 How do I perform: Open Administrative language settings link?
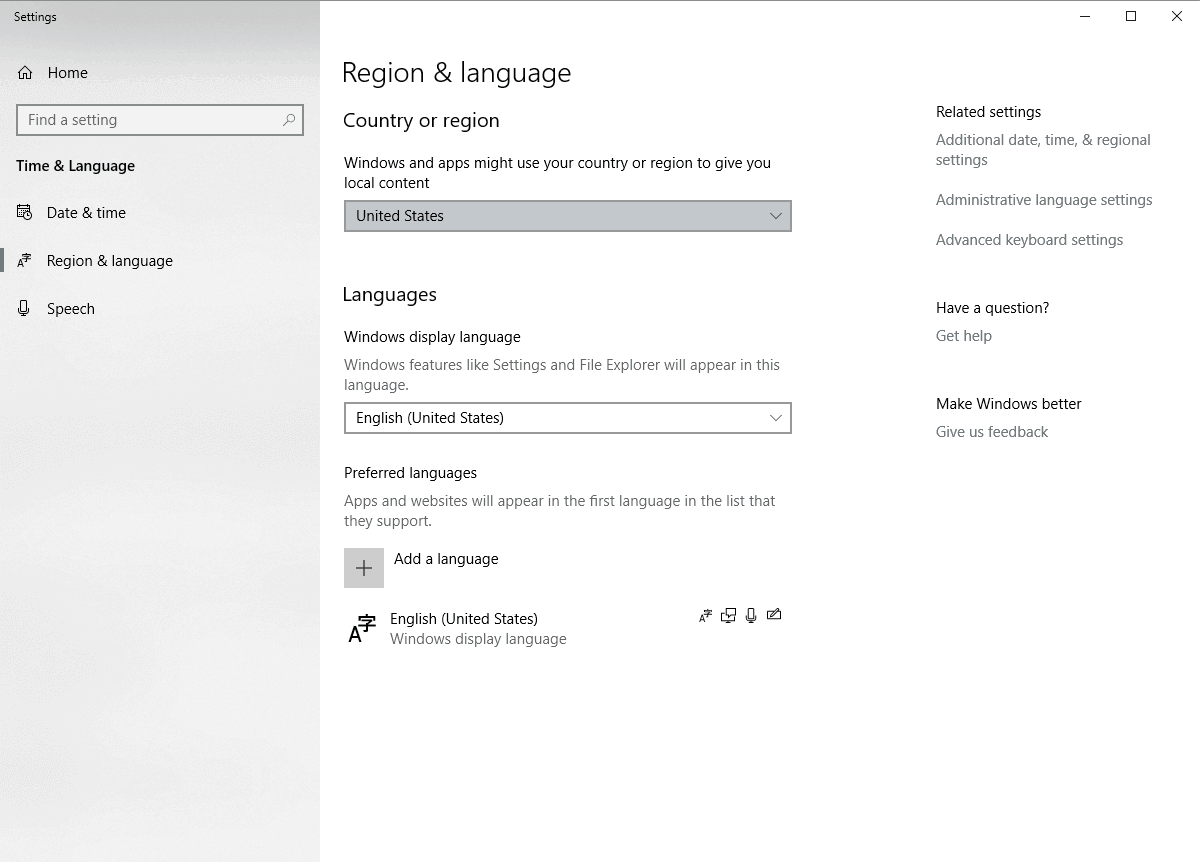coord(1044,200)
